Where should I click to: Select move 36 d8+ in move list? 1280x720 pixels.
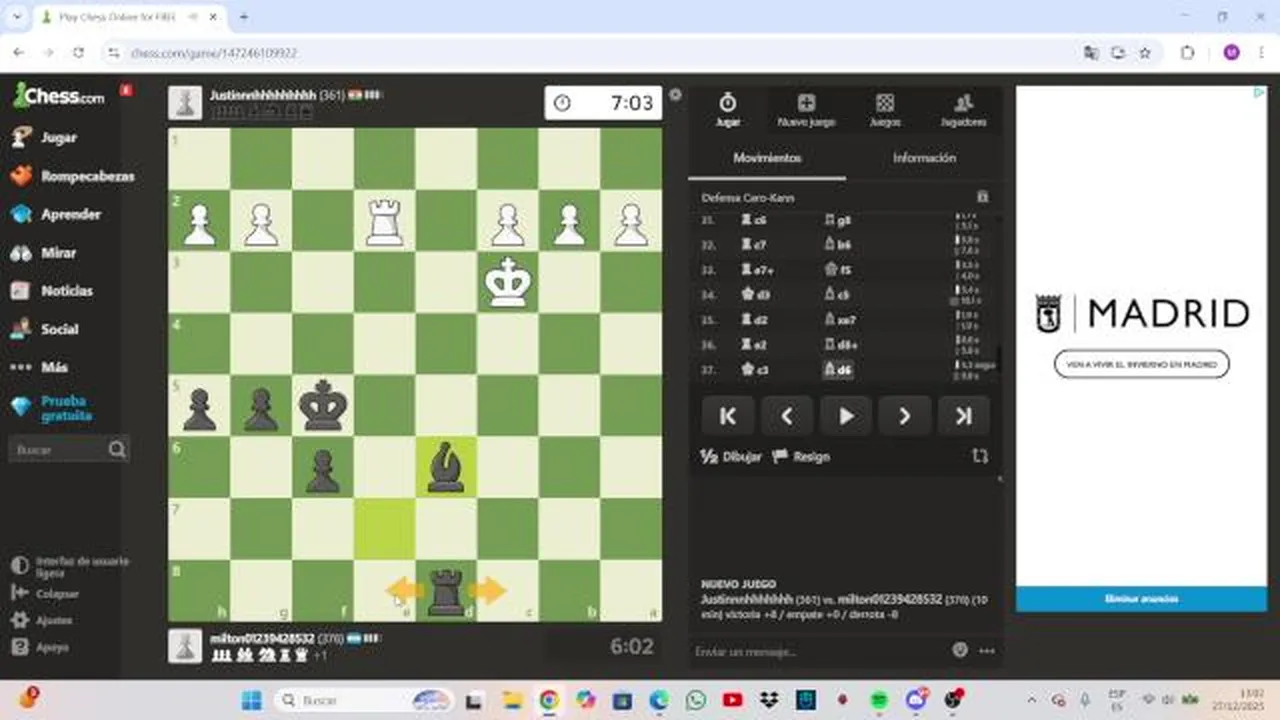839,345
